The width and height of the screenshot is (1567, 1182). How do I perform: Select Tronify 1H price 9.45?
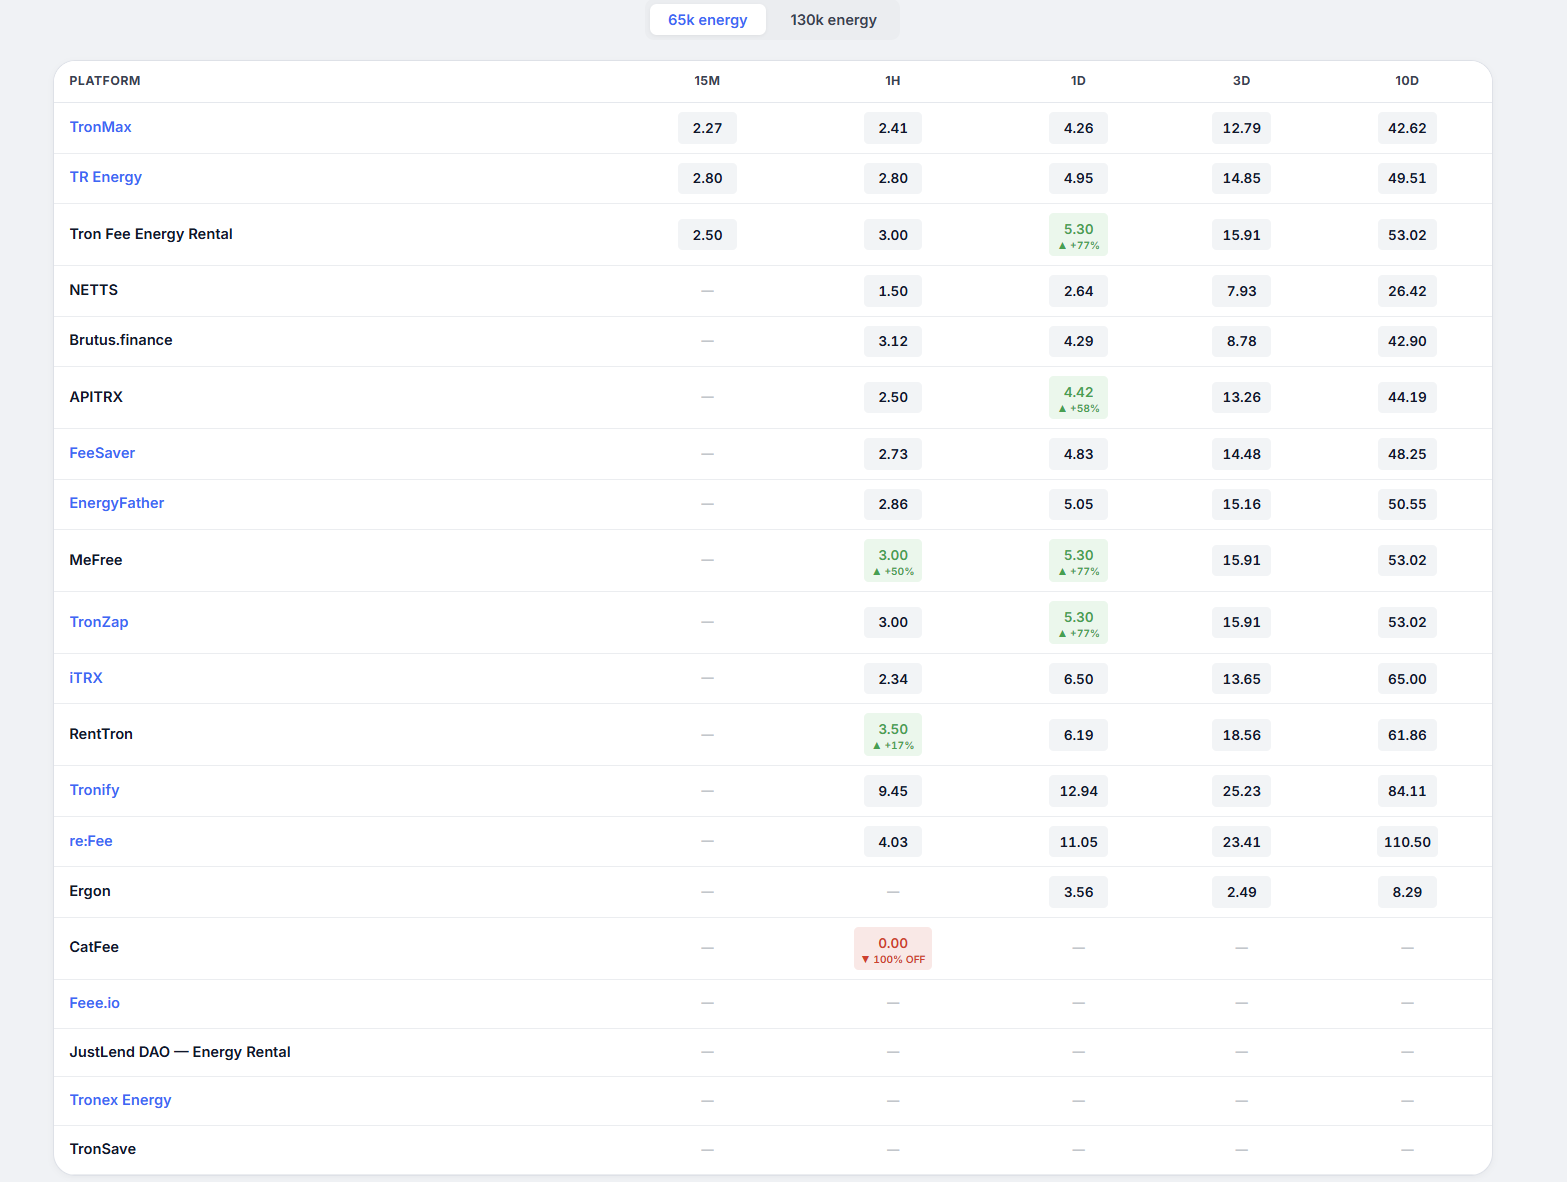[893, 791]
